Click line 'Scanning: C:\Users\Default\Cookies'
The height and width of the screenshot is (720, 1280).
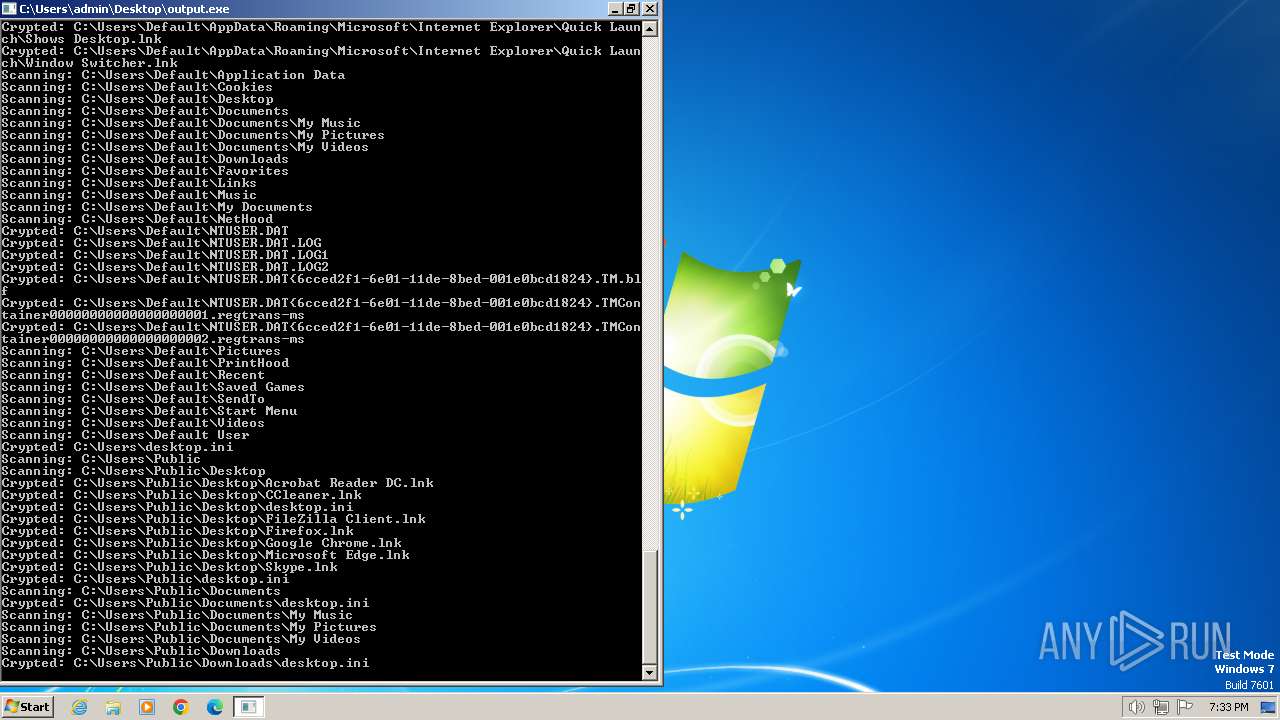pyautogui.click(x=137, y=87)
